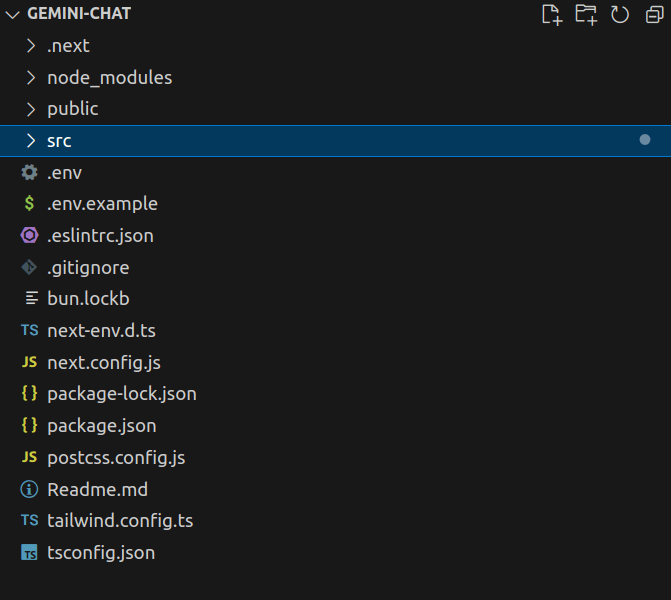Expand the .next folder chevron

(30, 46)
